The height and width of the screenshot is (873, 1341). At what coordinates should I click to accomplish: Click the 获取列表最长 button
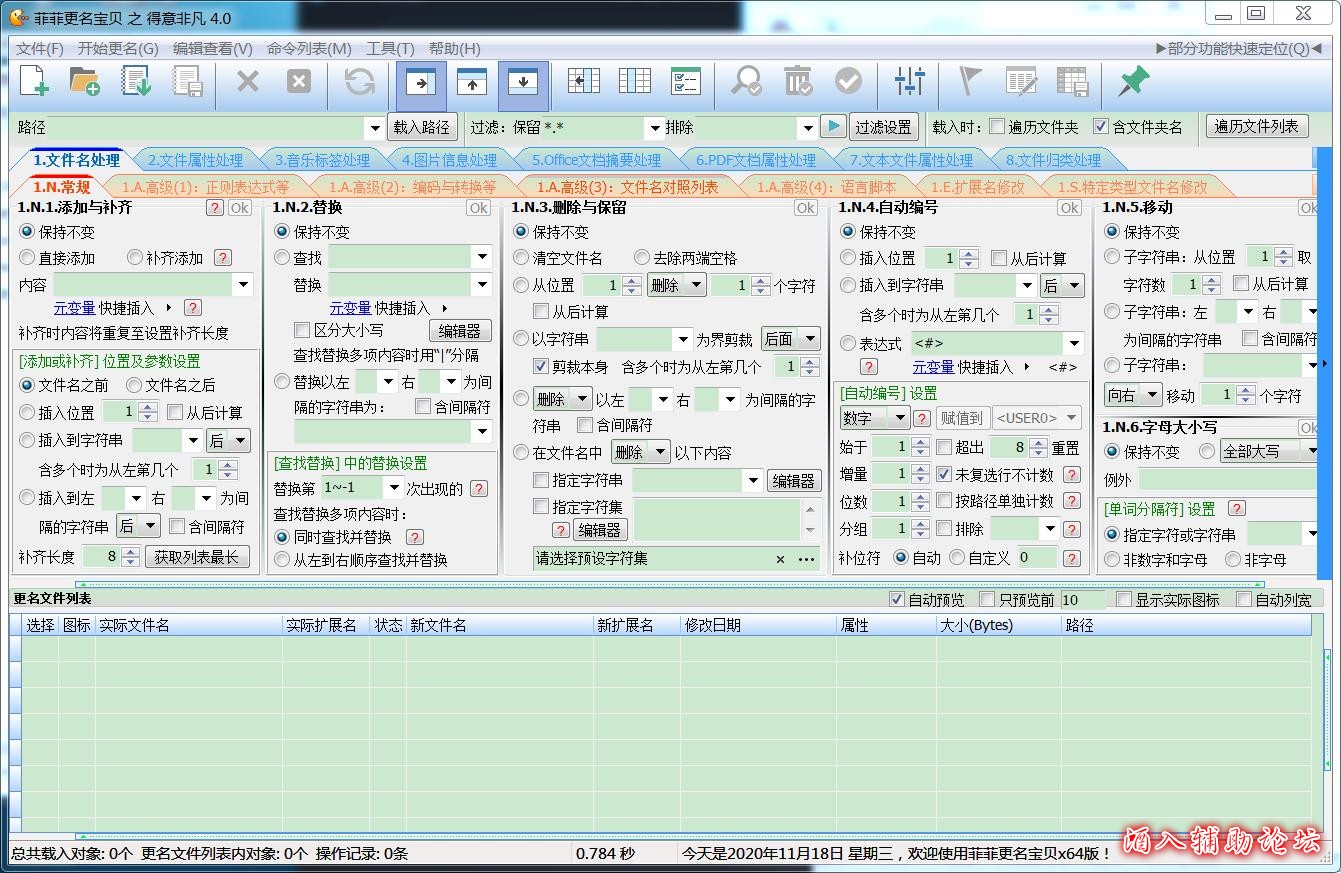pyautogui.click(x=197, y=557)
